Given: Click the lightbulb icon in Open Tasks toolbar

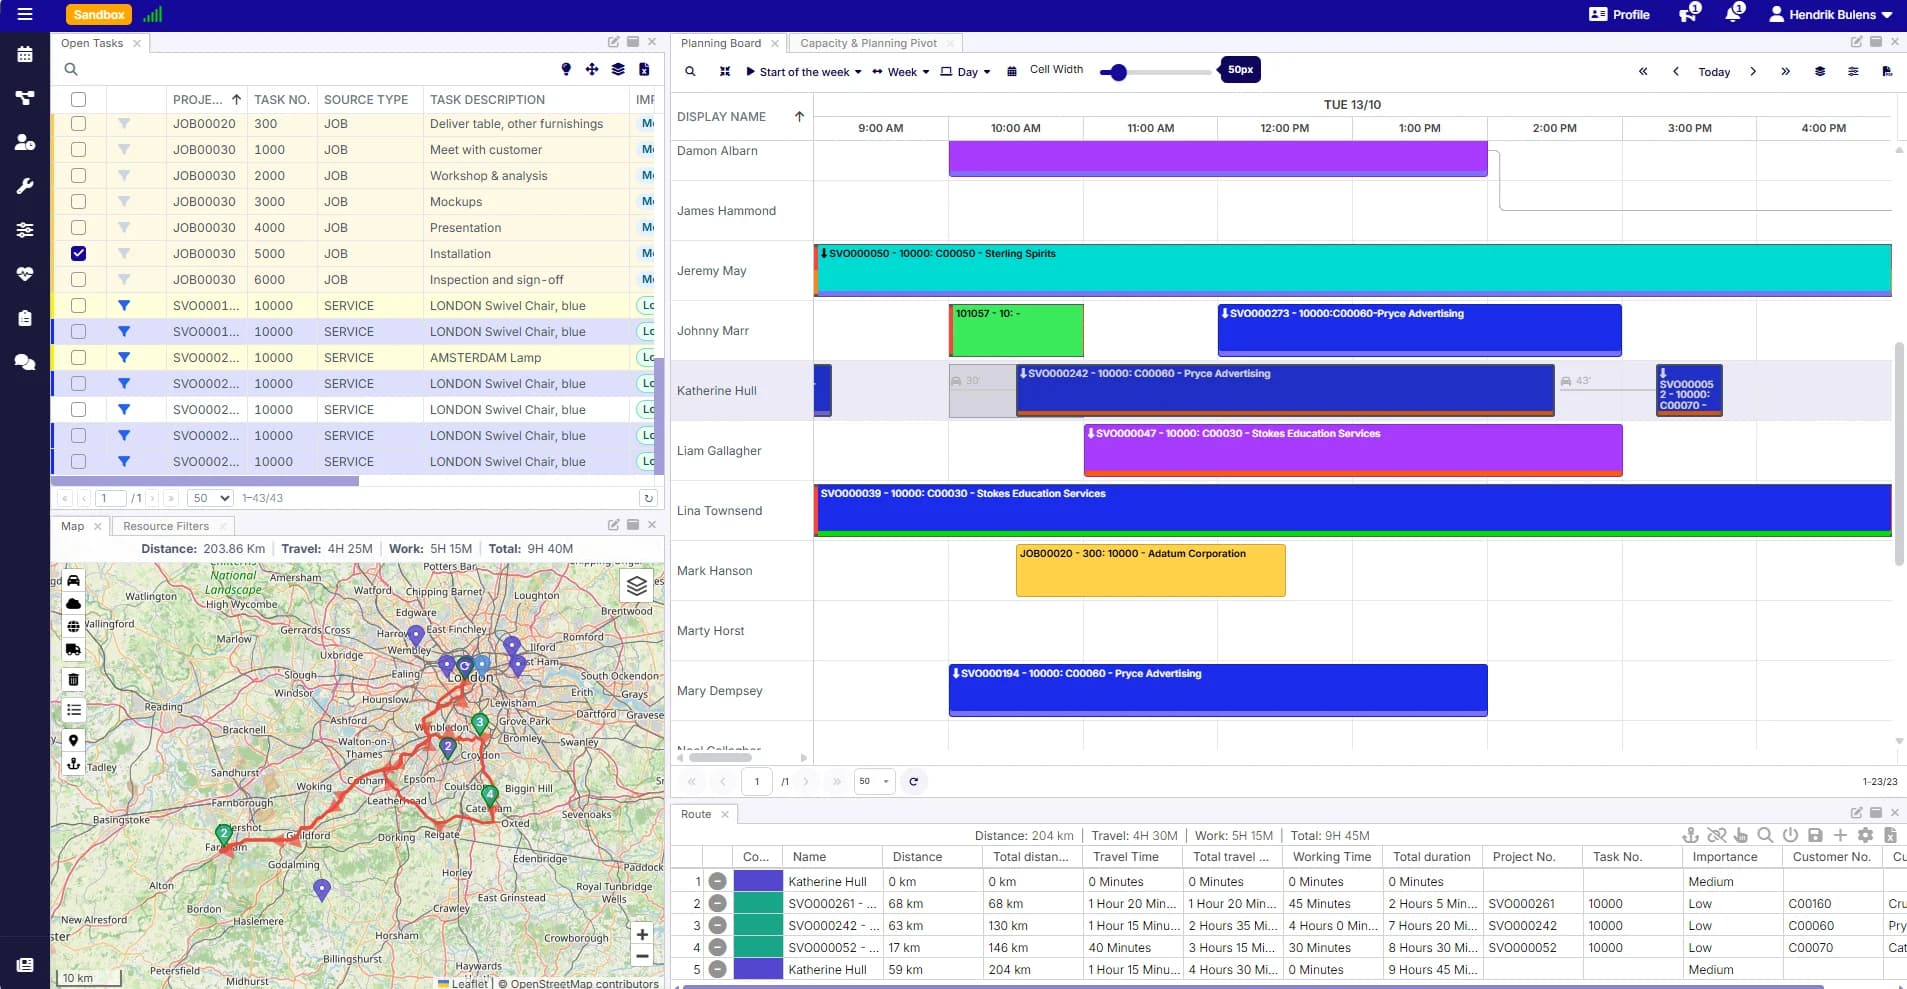Looking at the screenshot, I should pyautogui.click(x=566, y=69).
